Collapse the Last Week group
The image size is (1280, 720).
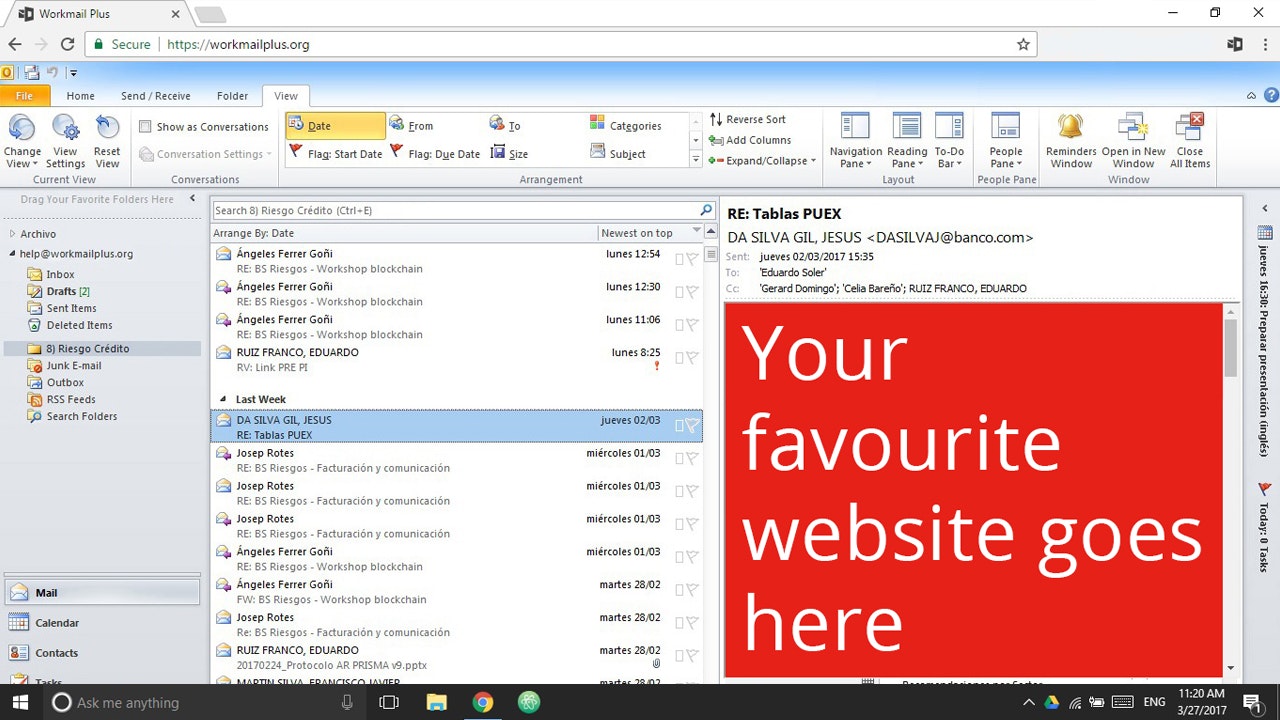click(224, 399)
